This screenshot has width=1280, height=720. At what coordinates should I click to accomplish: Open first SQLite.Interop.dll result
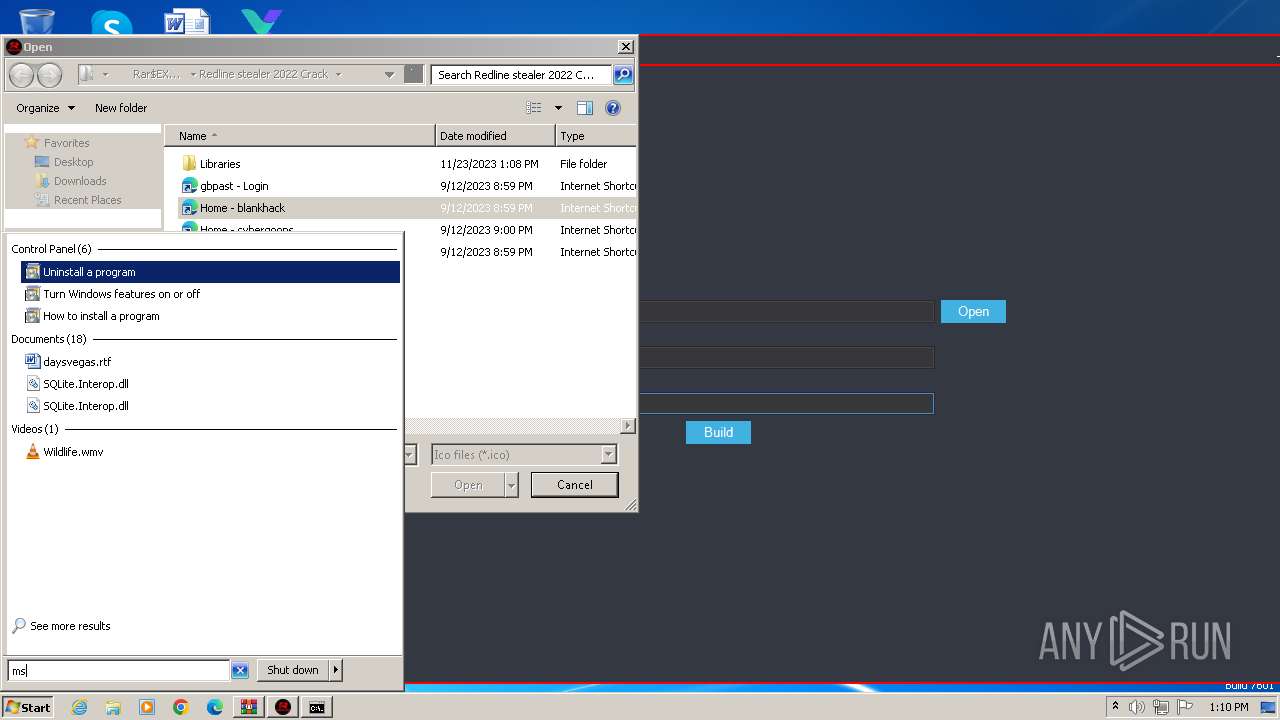point(210,384)
